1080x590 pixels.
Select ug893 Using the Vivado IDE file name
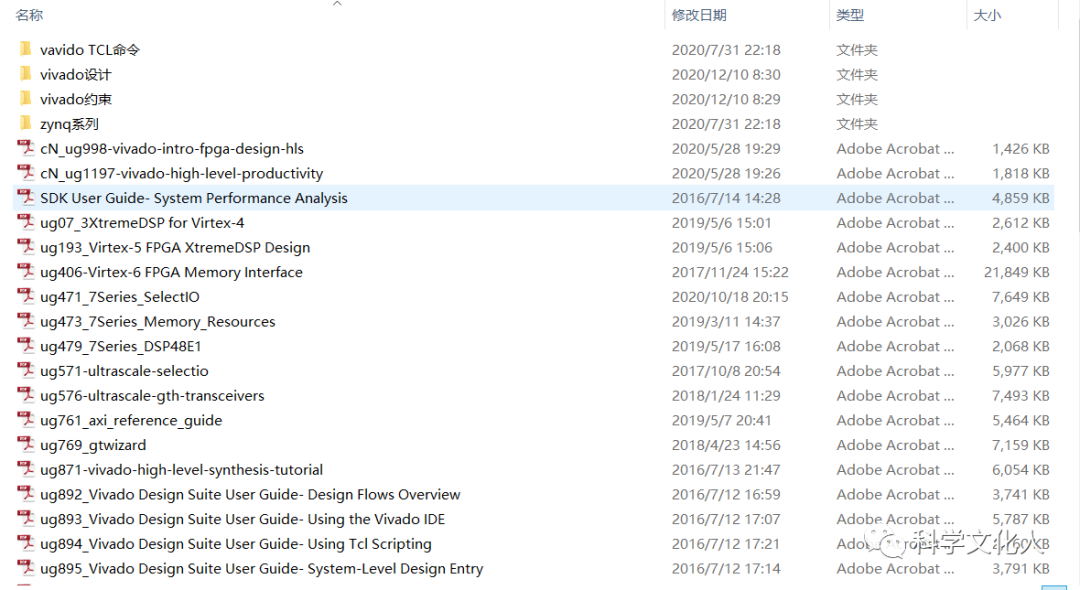[x=242, y=519]
